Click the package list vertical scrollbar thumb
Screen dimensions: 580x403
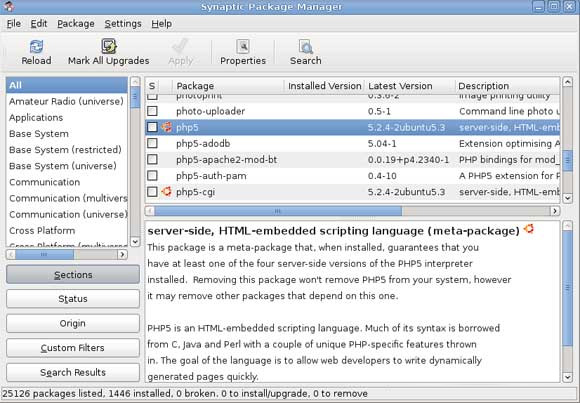(x=567, y=161)
